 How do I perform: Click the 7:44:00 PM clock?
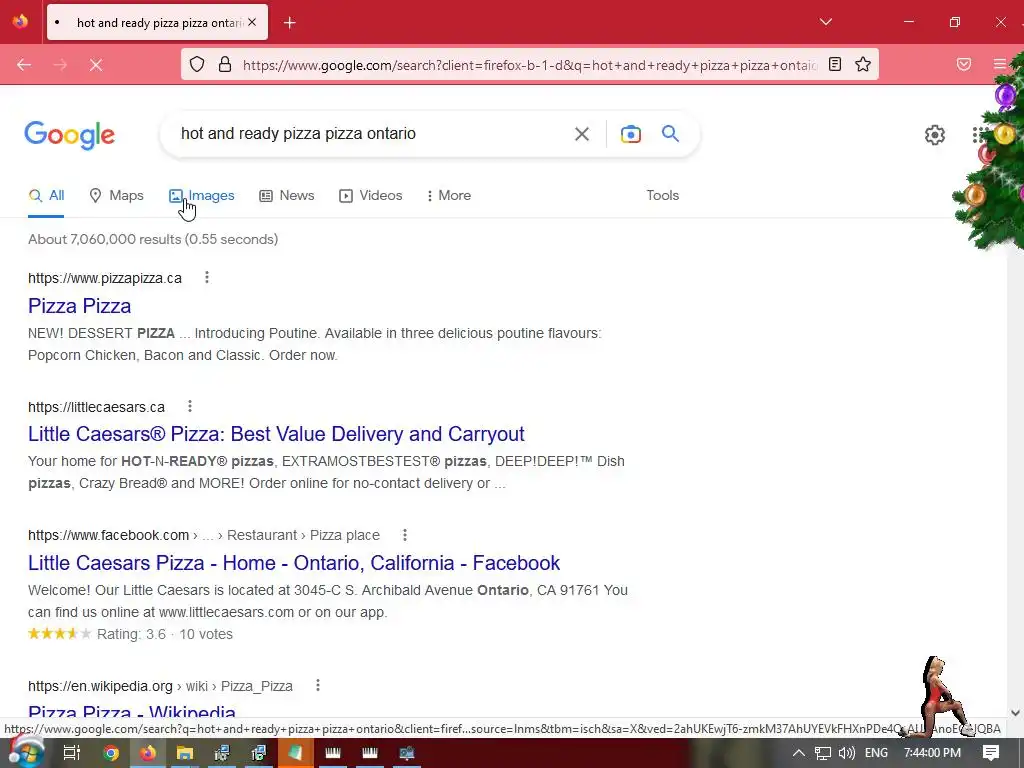point(932,753)
